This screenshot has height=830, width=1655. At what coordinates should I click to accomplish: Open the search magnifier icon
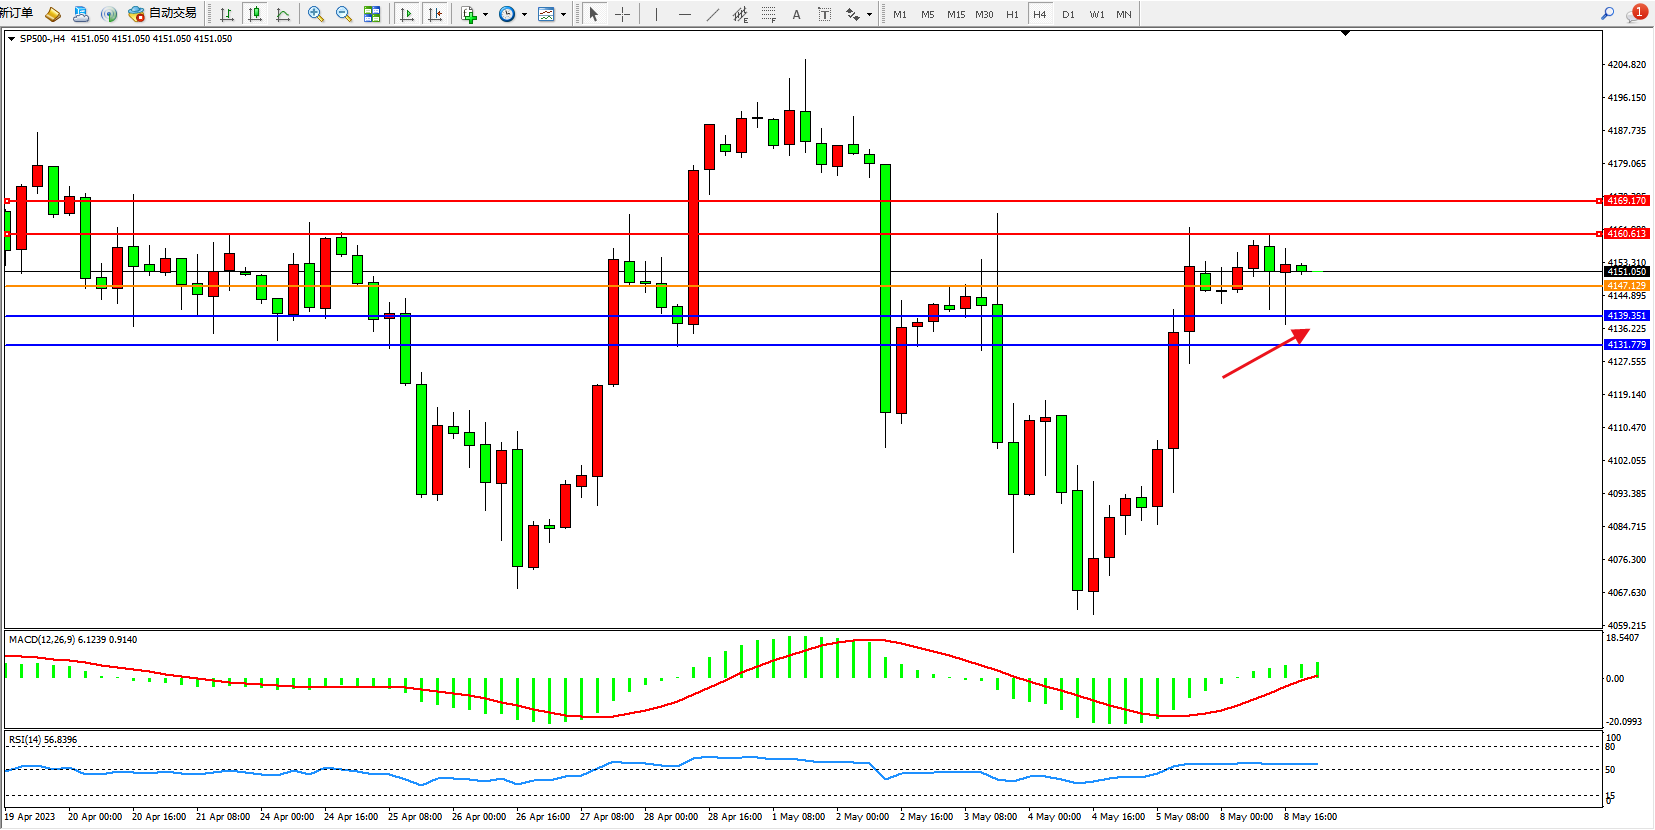coord(1608,13)
